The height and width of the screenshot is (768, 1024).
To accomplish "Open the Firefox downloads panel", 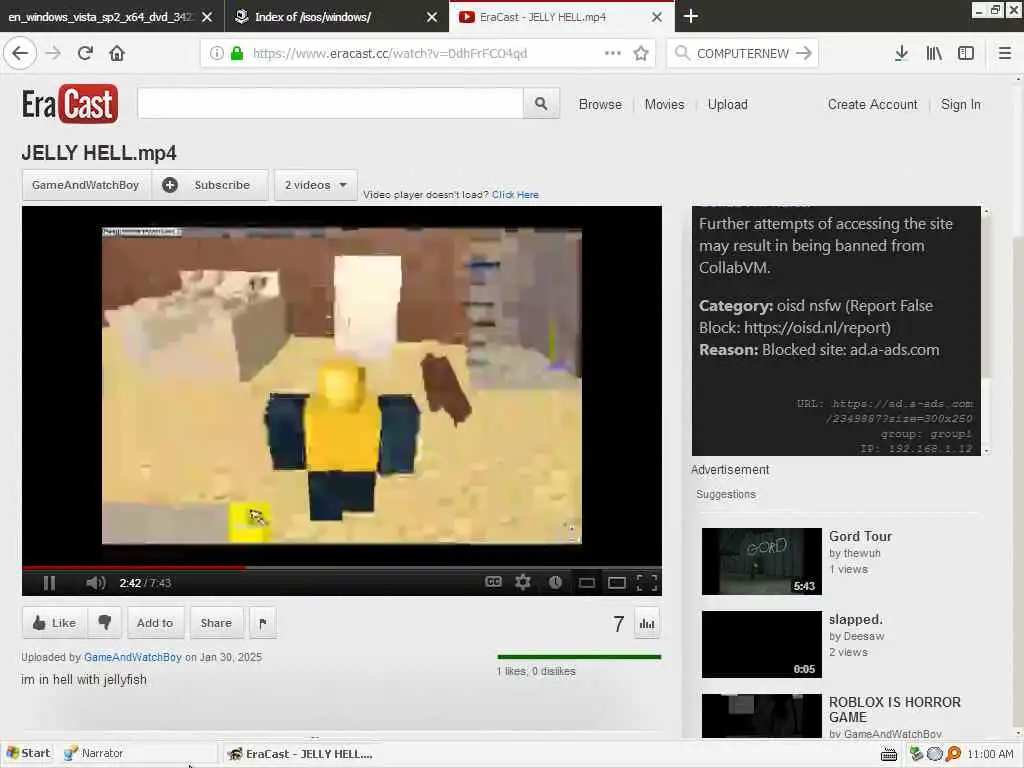I will click(901, 53).
